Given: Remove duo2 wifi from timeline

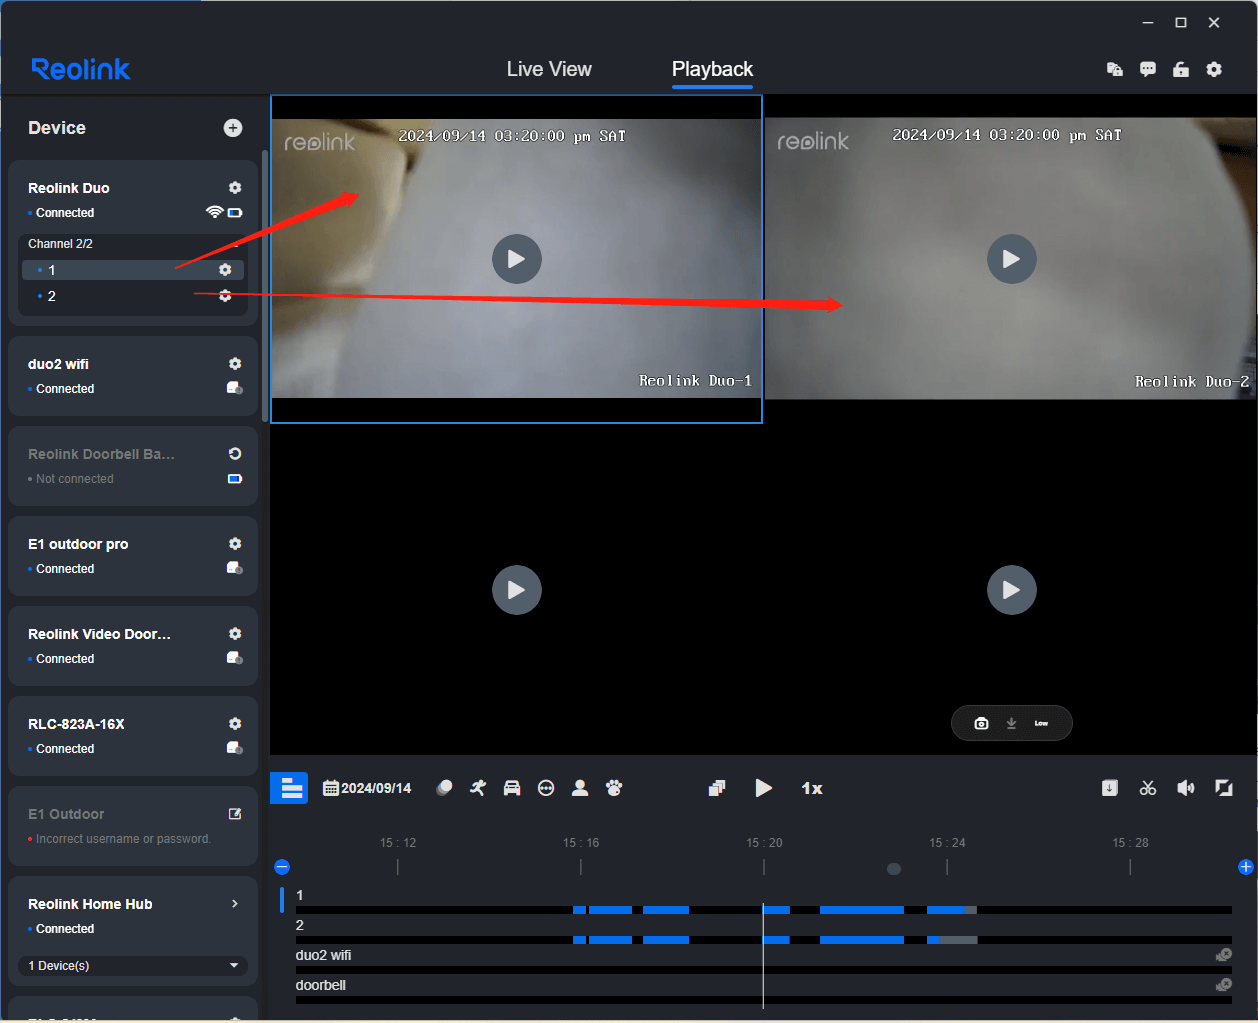Looking at the screenshot, I should coord(1224,955).
